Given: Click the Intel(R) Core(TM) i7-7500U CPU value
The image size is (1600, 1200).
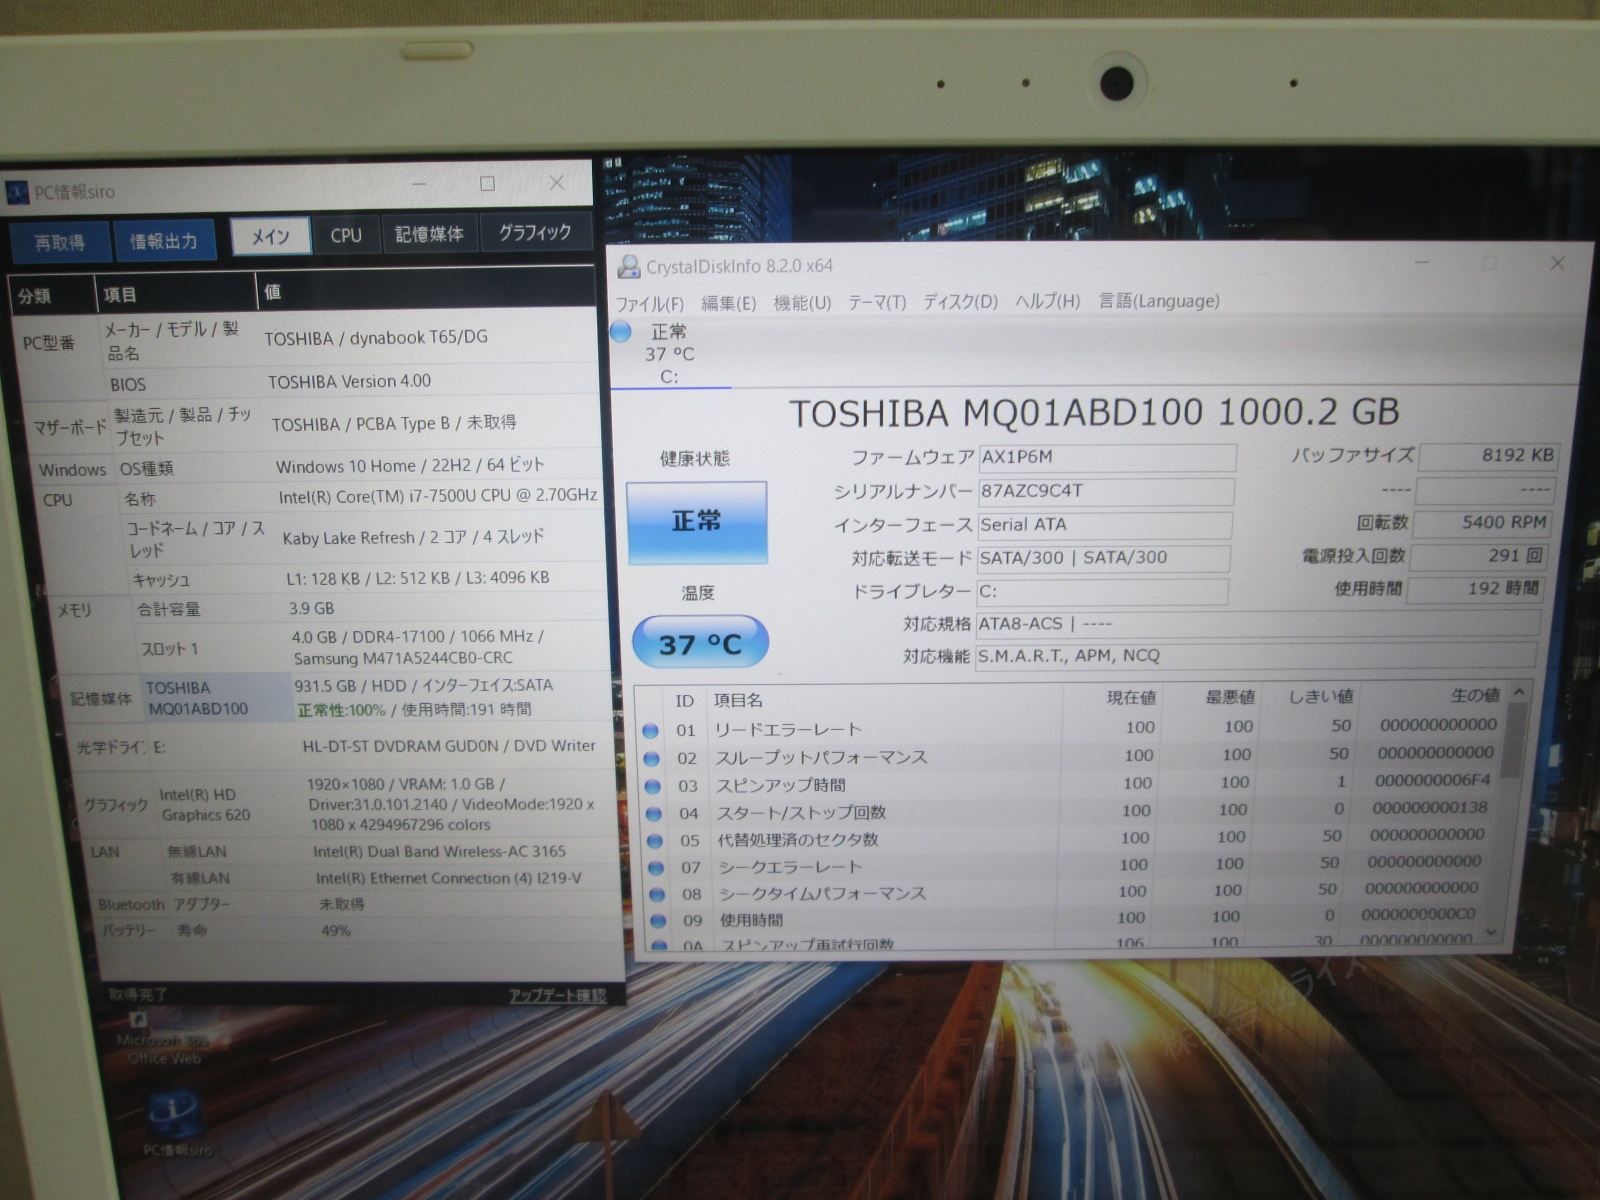Looking at the screenshot, I should pyautogui.click(x=437, y=495).
